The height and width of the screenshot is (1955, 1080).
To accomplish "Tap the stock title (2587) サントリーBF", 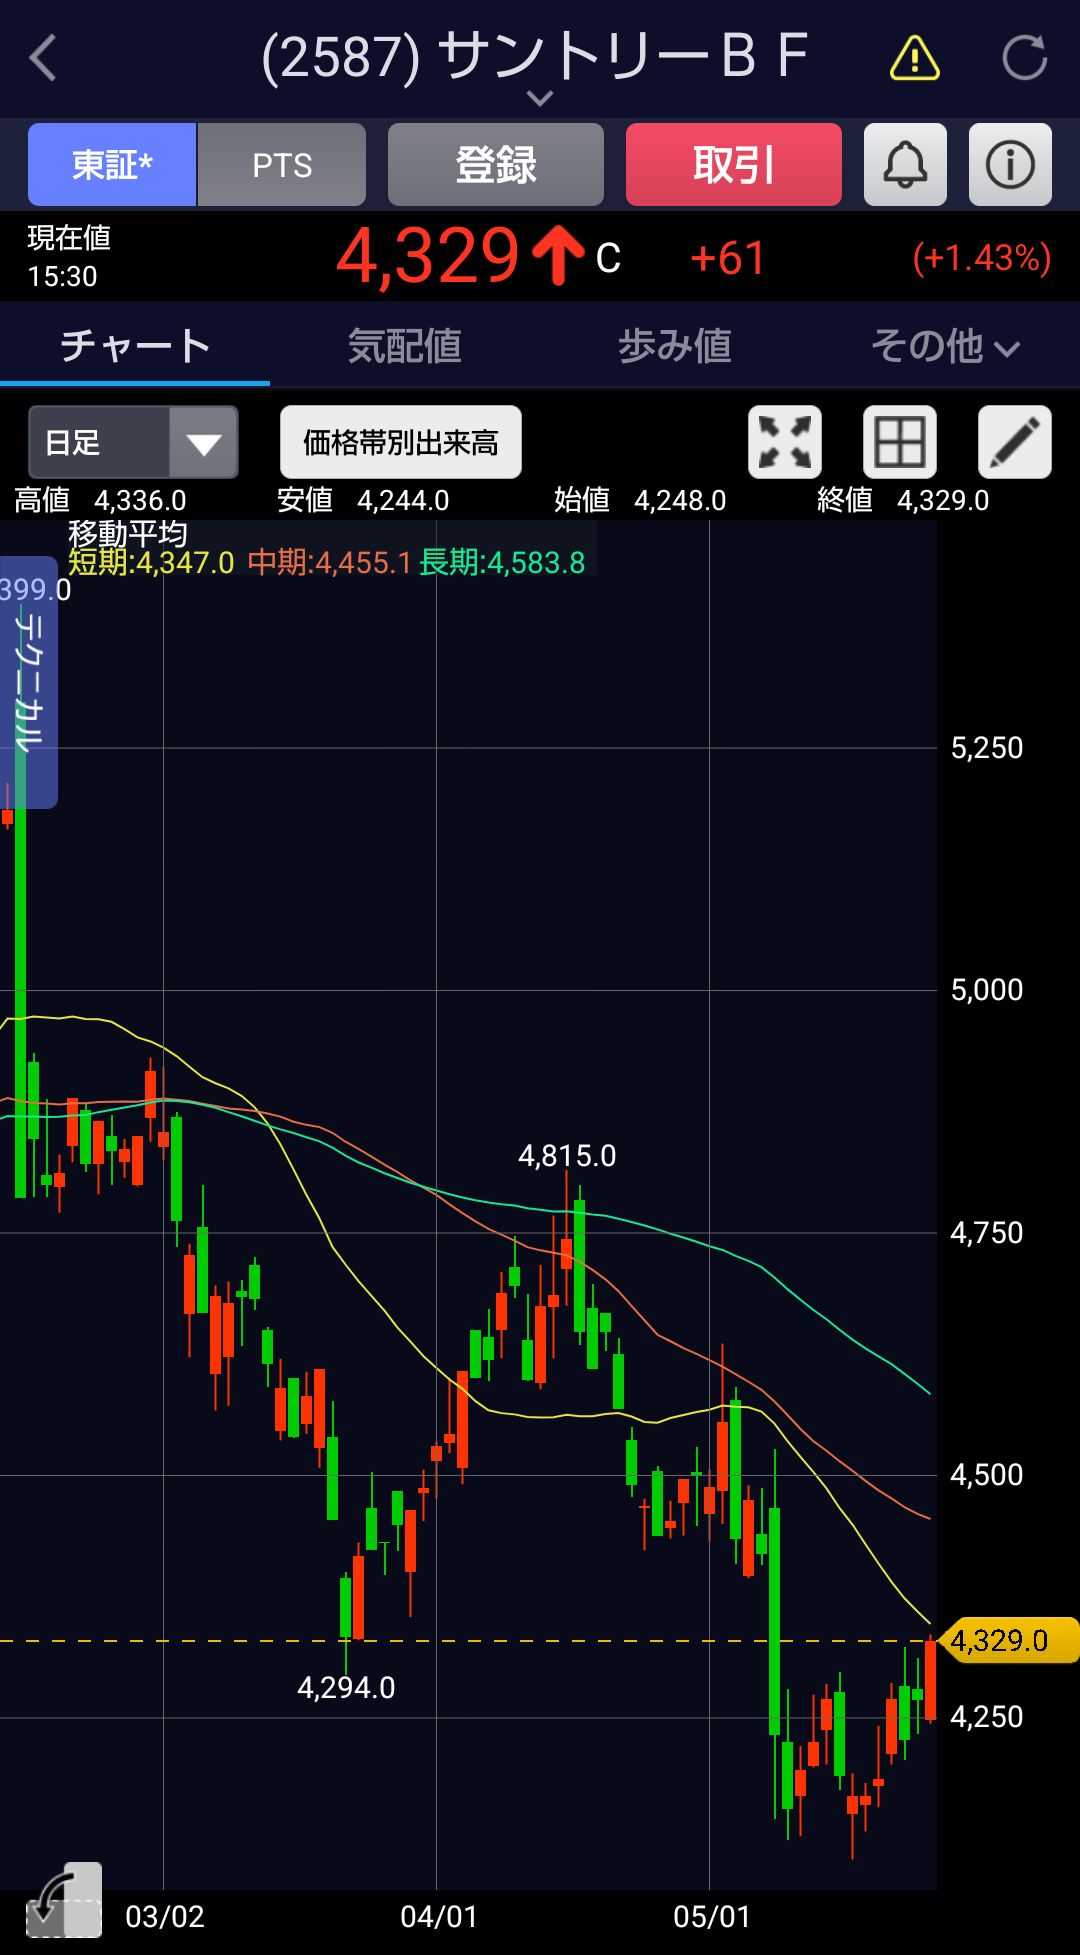I will point(534,55).
